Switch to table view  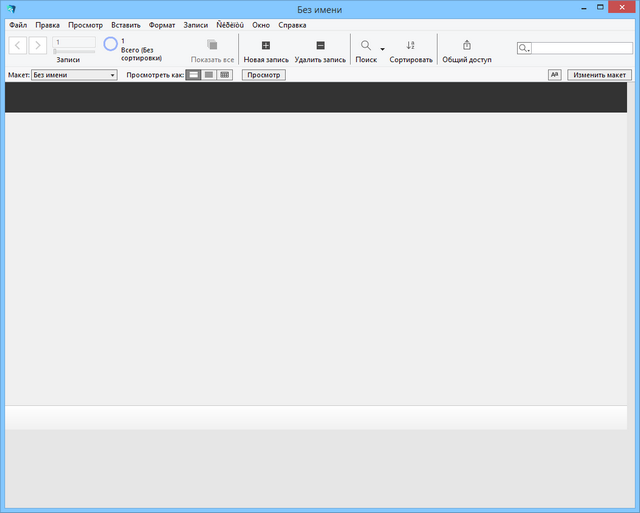225,75
